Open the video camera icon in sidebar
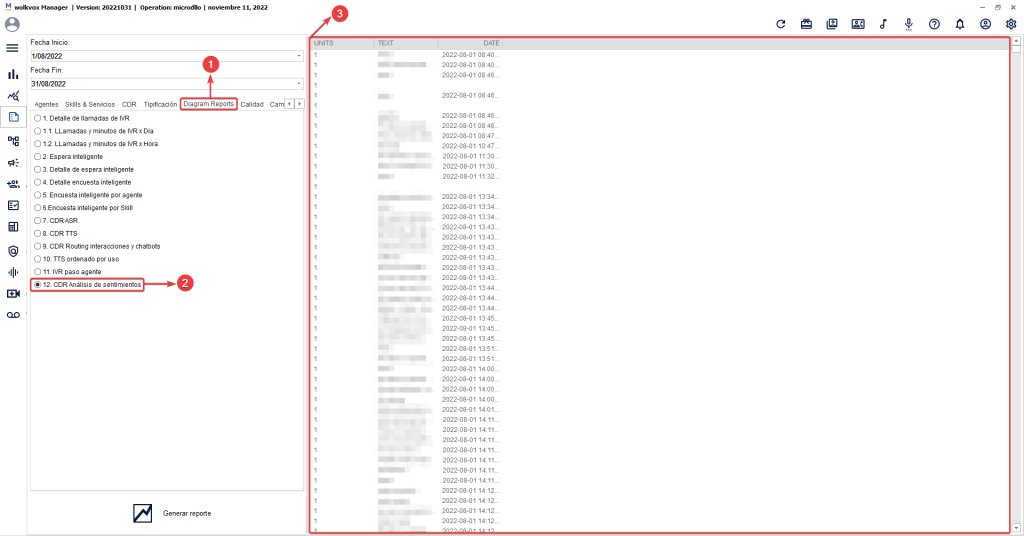Image resolution: width=1024 pixels, height=536 pixels. pos(13,294)
